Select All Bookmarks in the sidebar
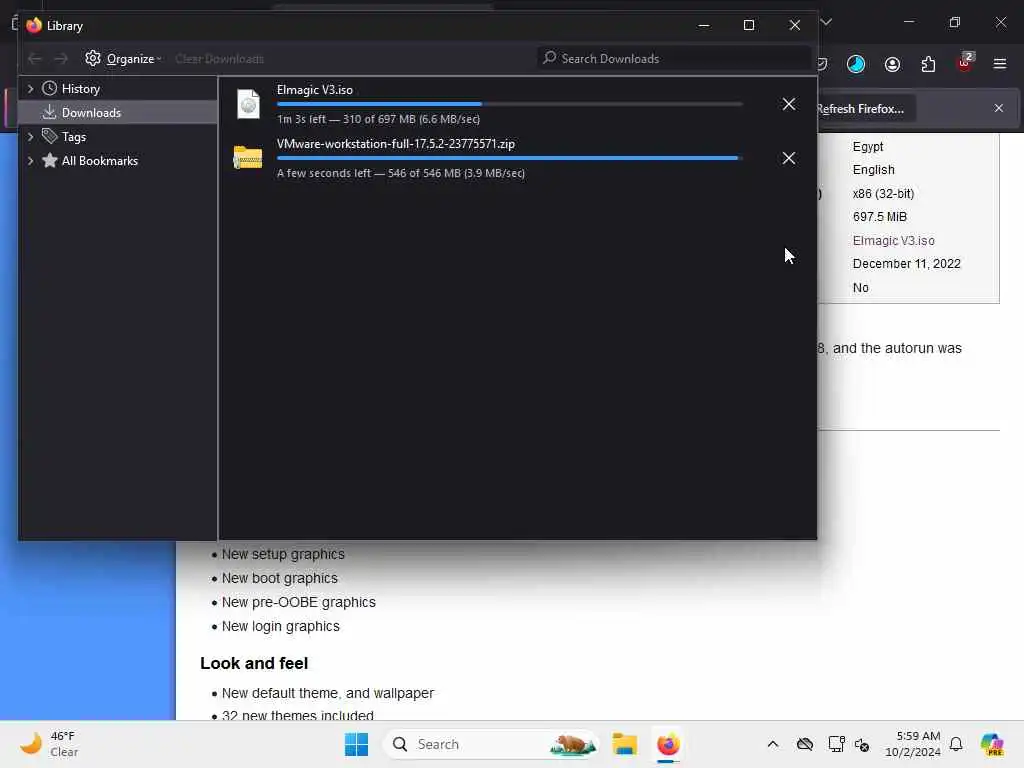Screen dimensions: 1024x768 [x=100, y=161]
